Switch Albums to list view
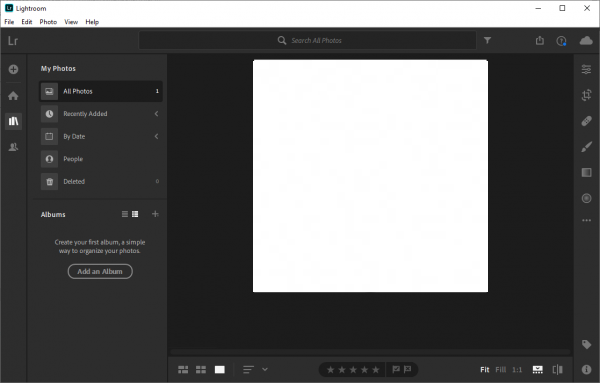Screen dimensions: 600x383 click(125, 214)
